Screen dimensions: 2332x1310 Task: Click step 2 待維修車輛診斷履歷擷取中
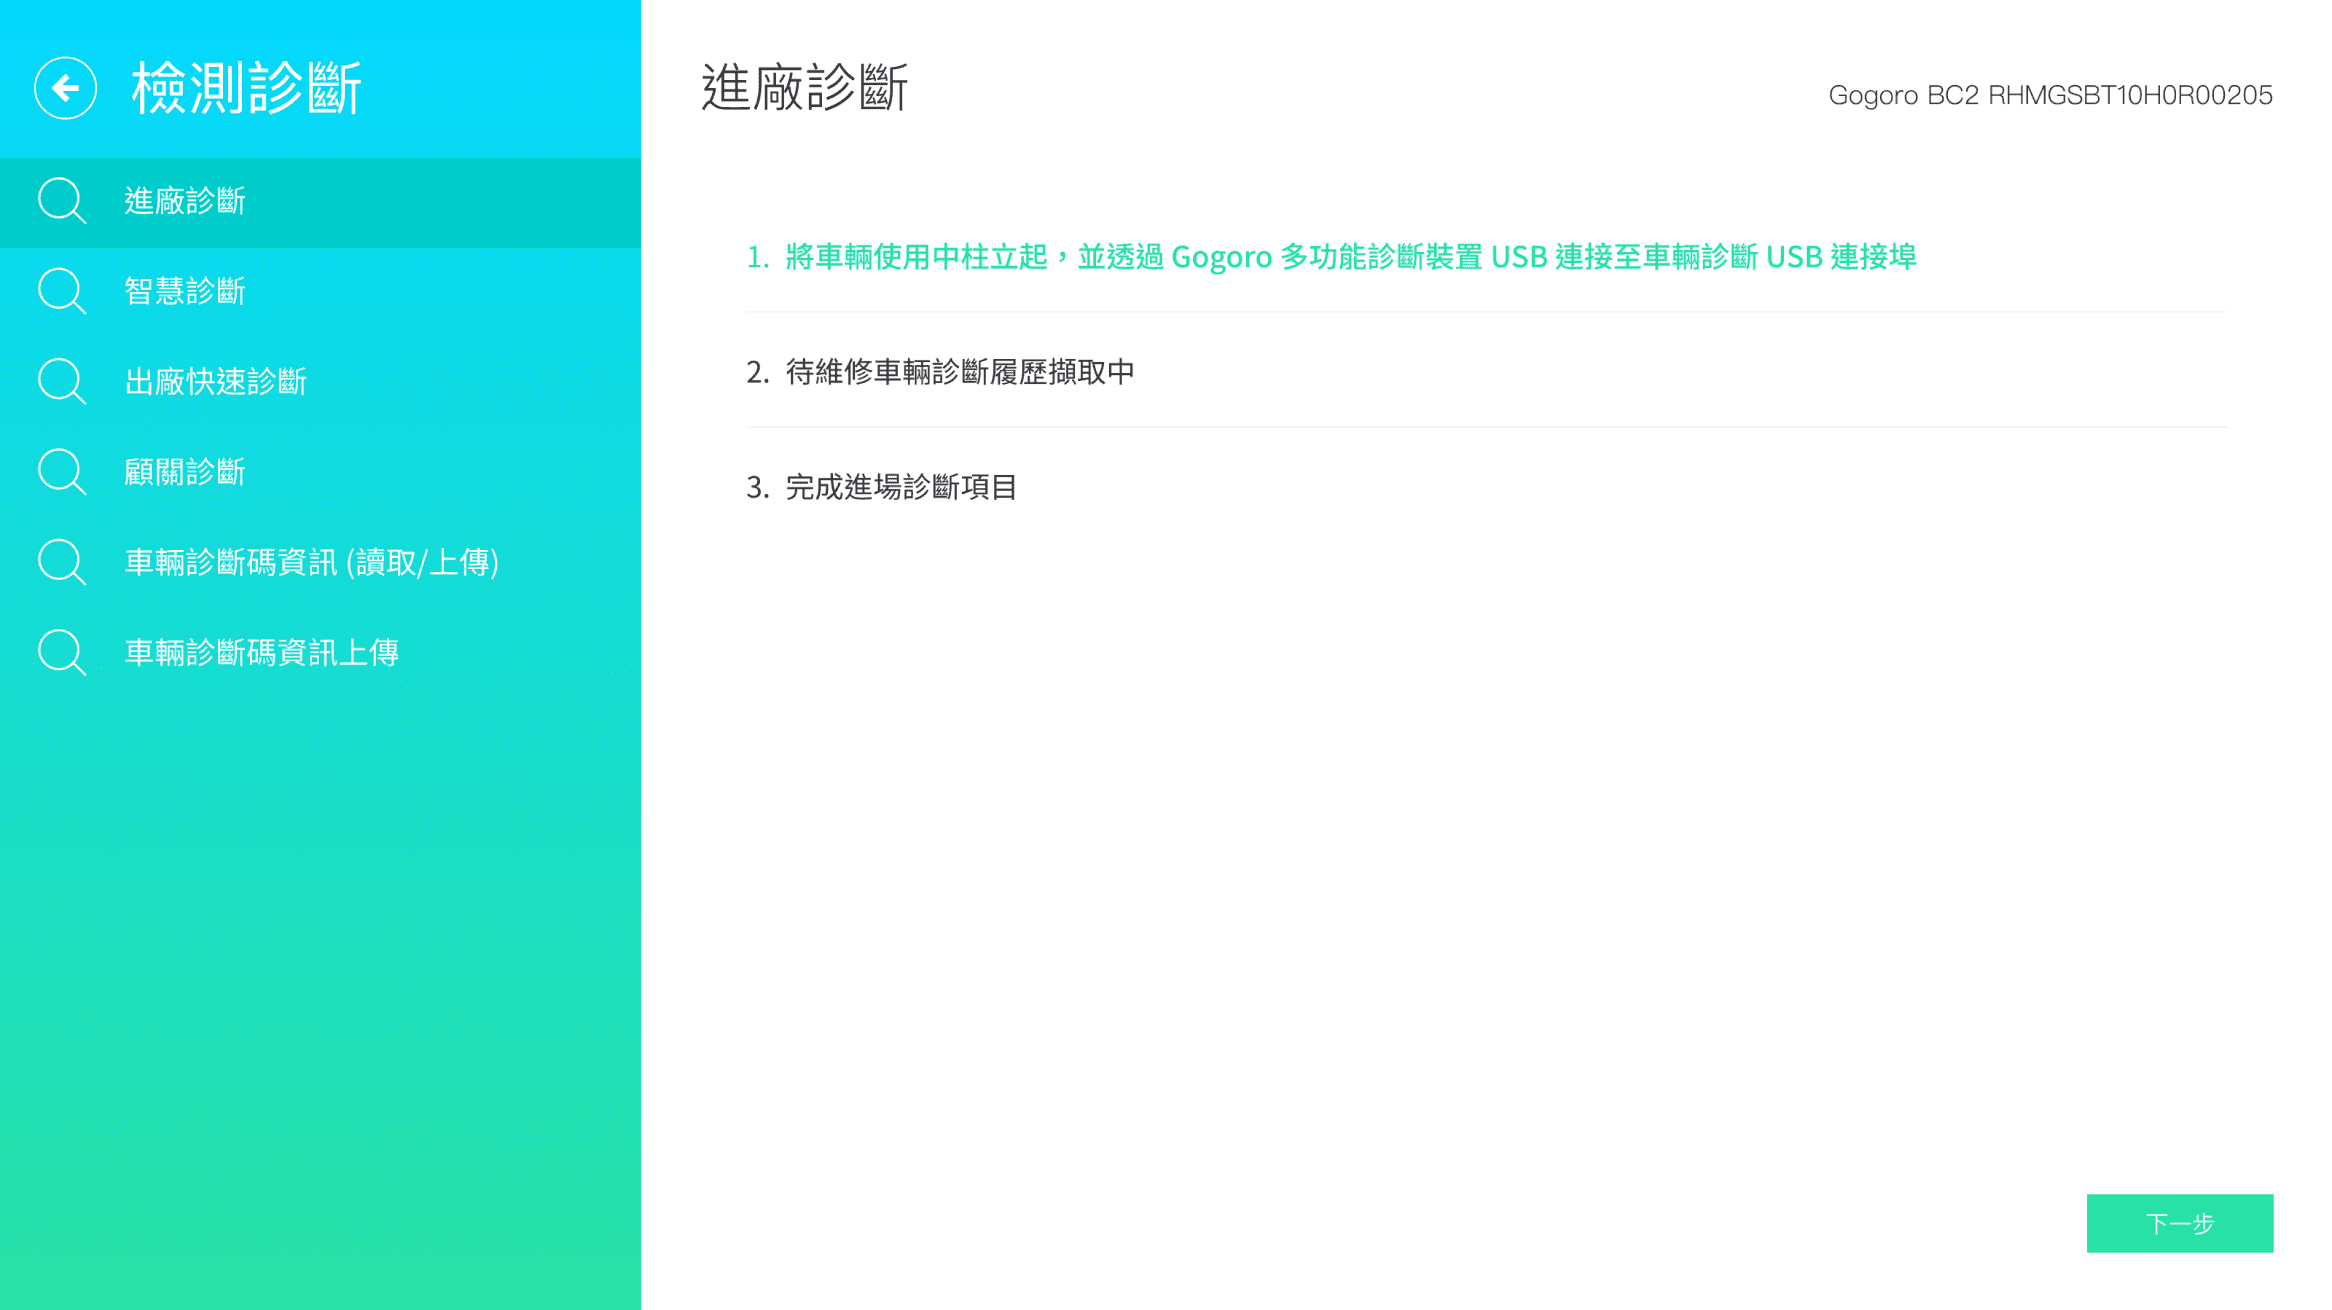[940, 372]
